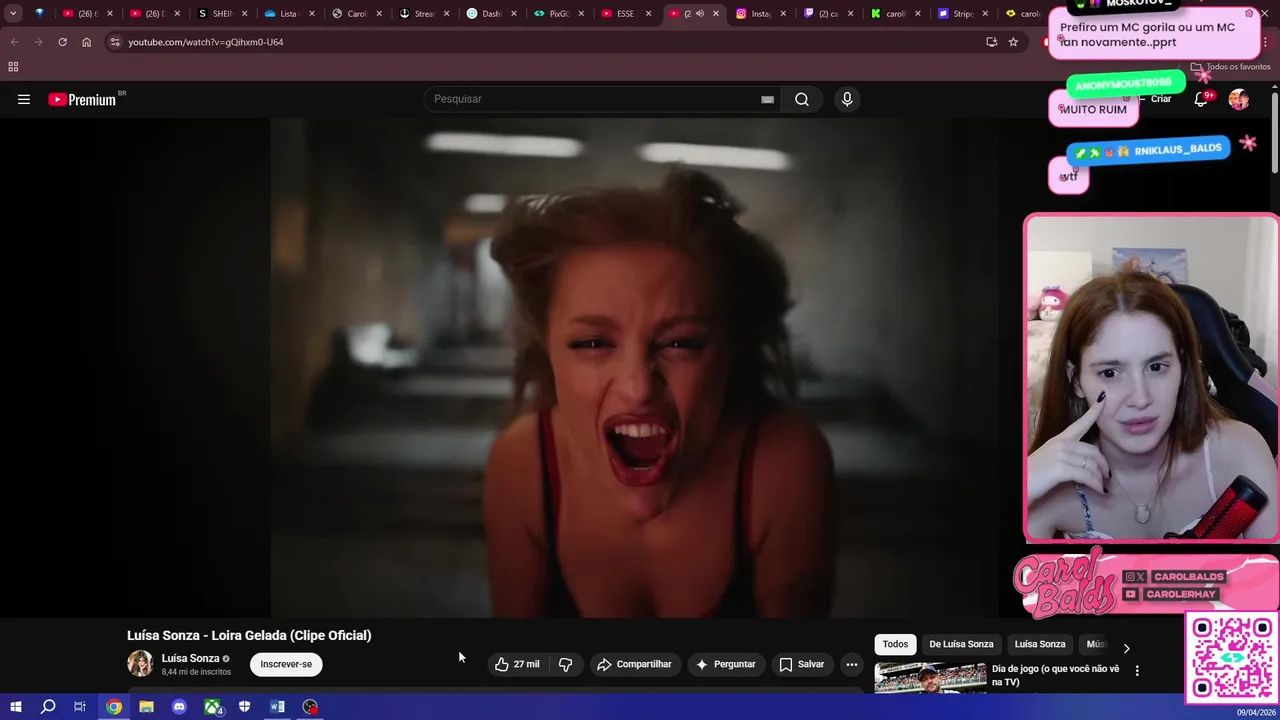1280x720 pixels.
Task: Show more filter chips with right chevron
Action: point(1126,648)
